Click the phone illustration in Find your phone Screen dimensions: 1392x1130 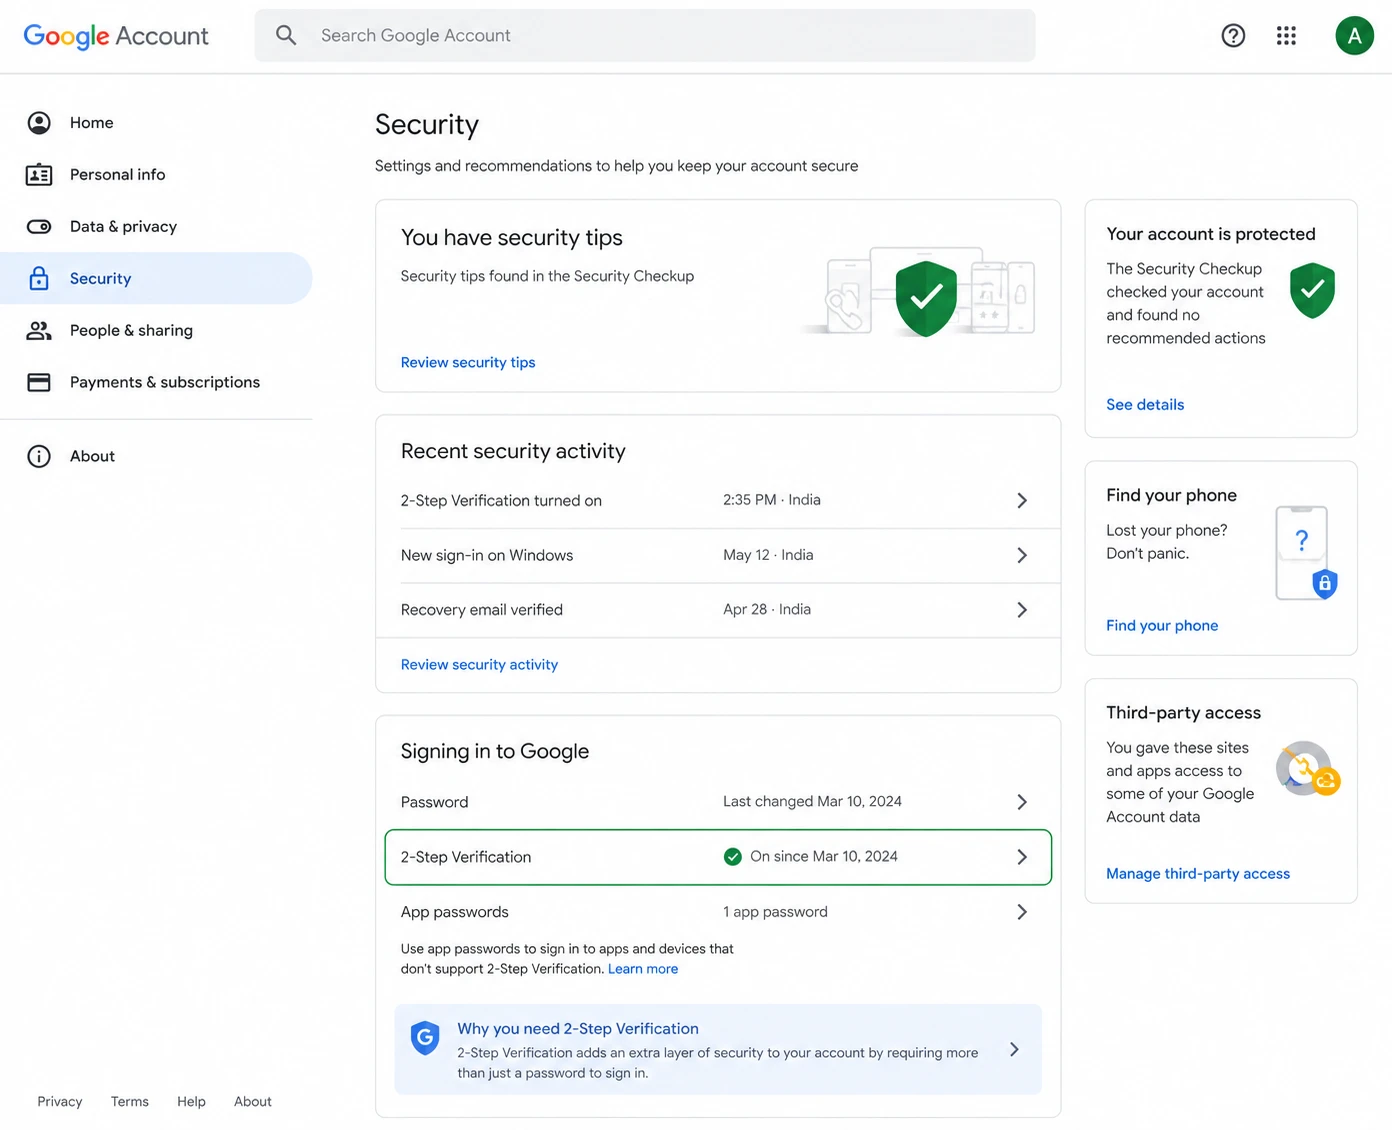pos(1306,554)
